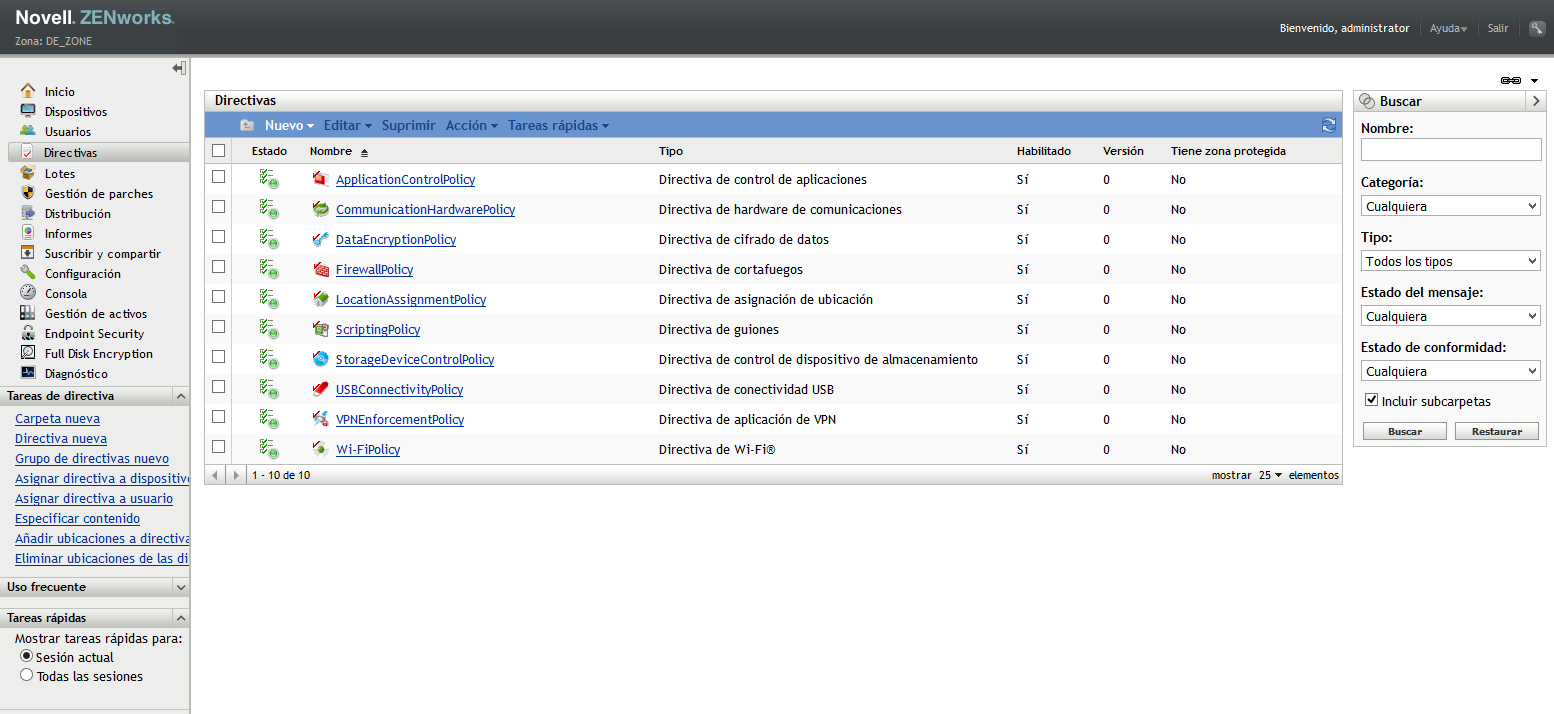
Task: Click the Buscar button in search panel
Action: pyautogui.click(x=1404, y=431)
